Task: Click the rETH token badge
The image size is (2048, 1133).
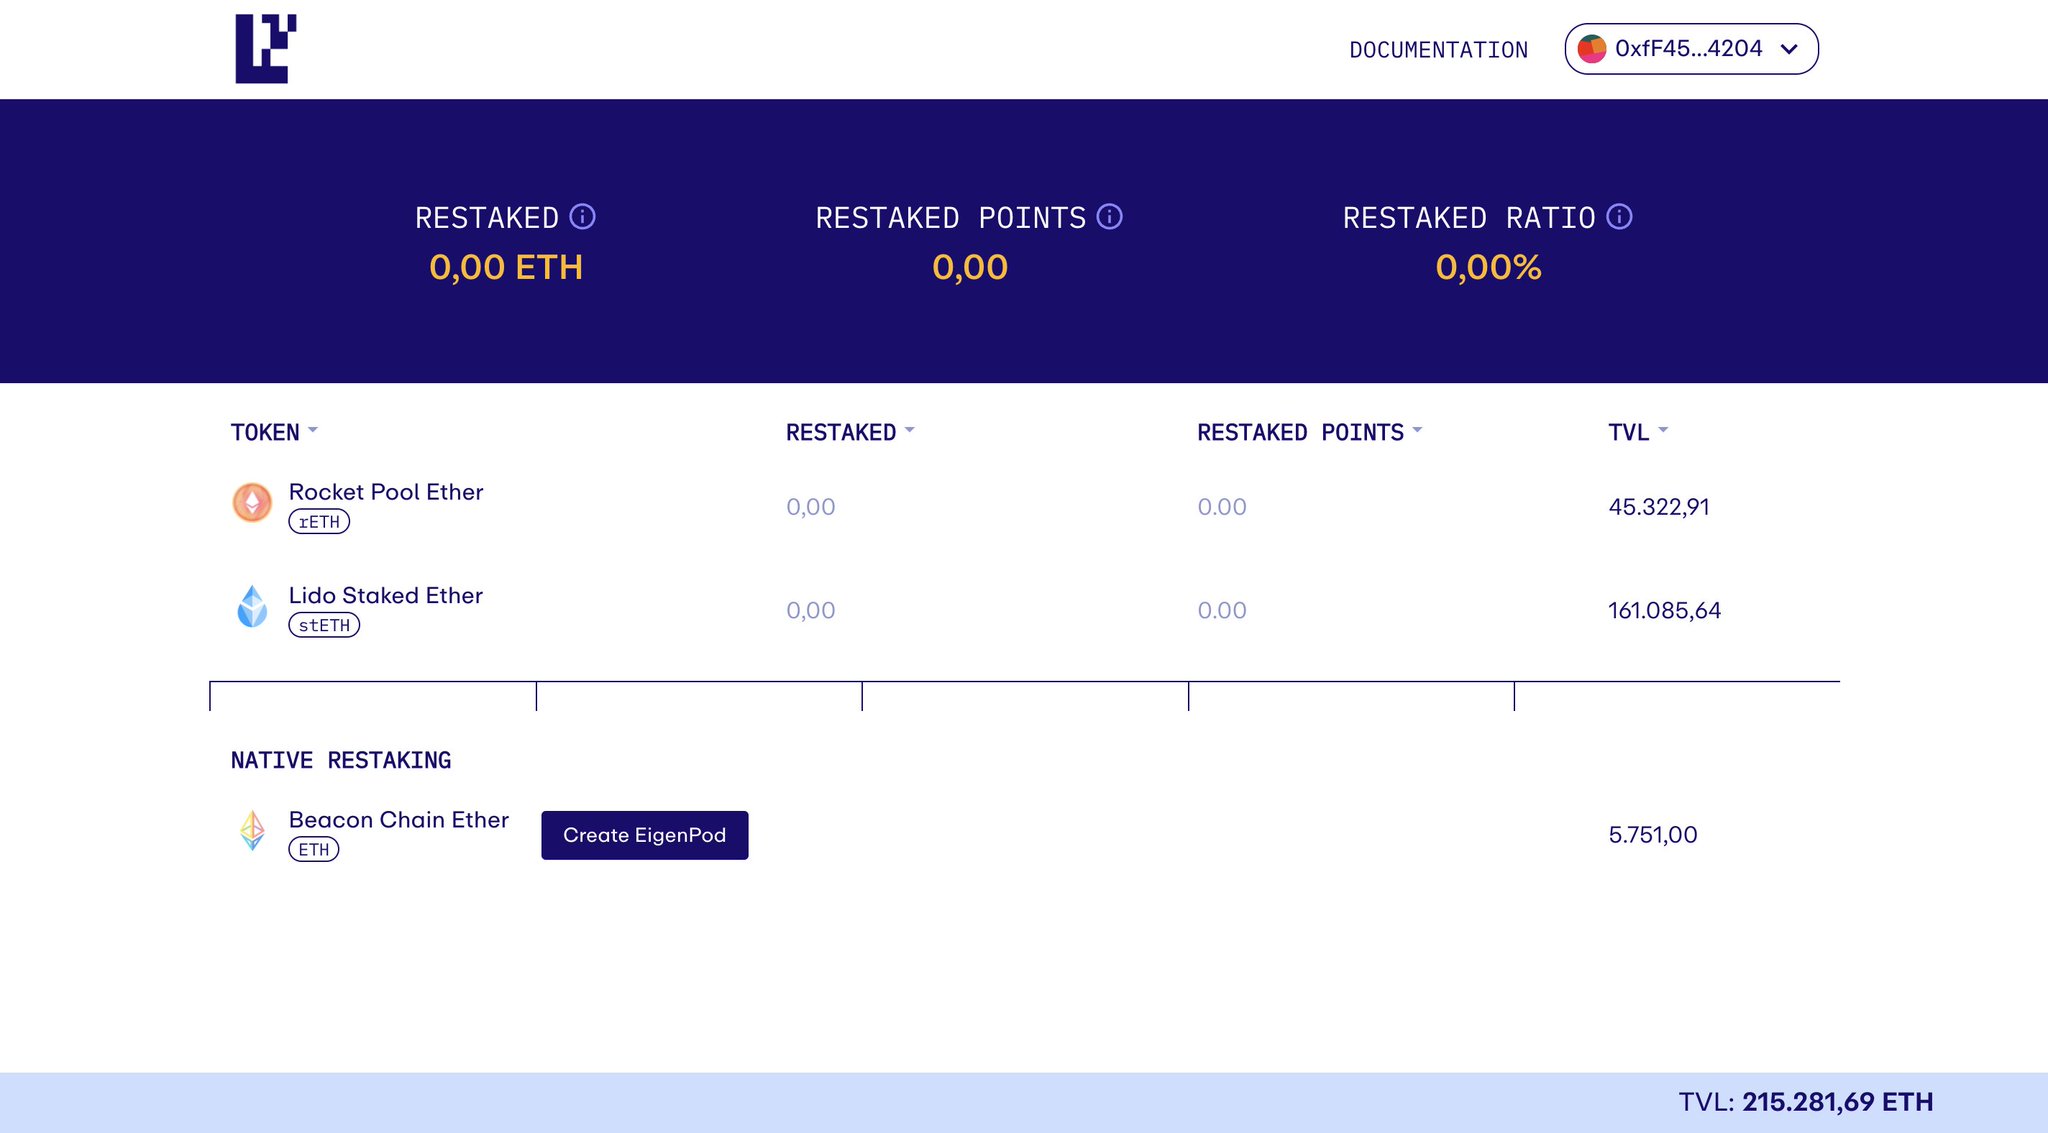Action: pos(319,522)
